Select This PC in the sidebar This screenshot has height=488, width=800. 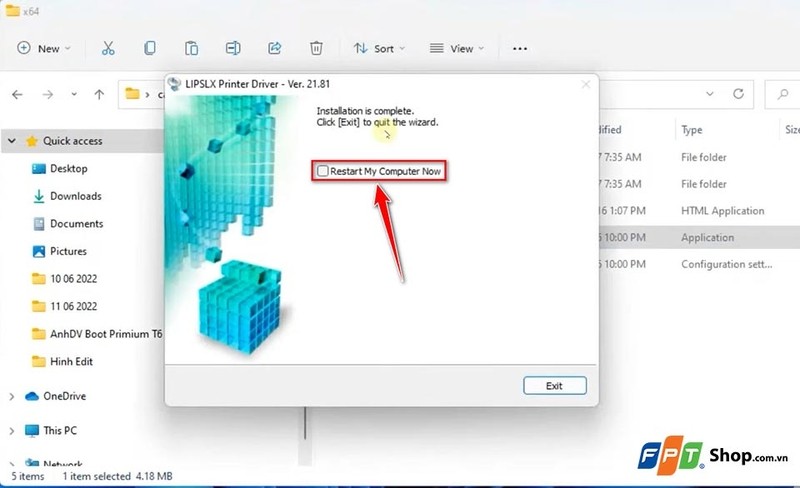[60, 430]
